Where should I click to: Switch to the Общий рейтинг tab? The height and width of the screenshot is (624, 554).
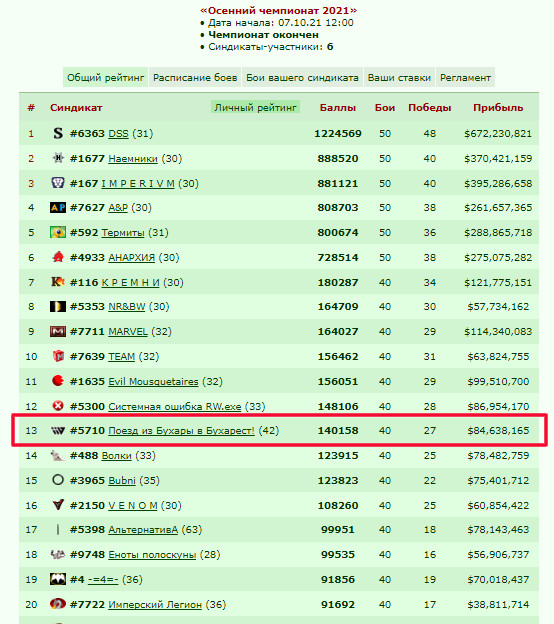105,78
